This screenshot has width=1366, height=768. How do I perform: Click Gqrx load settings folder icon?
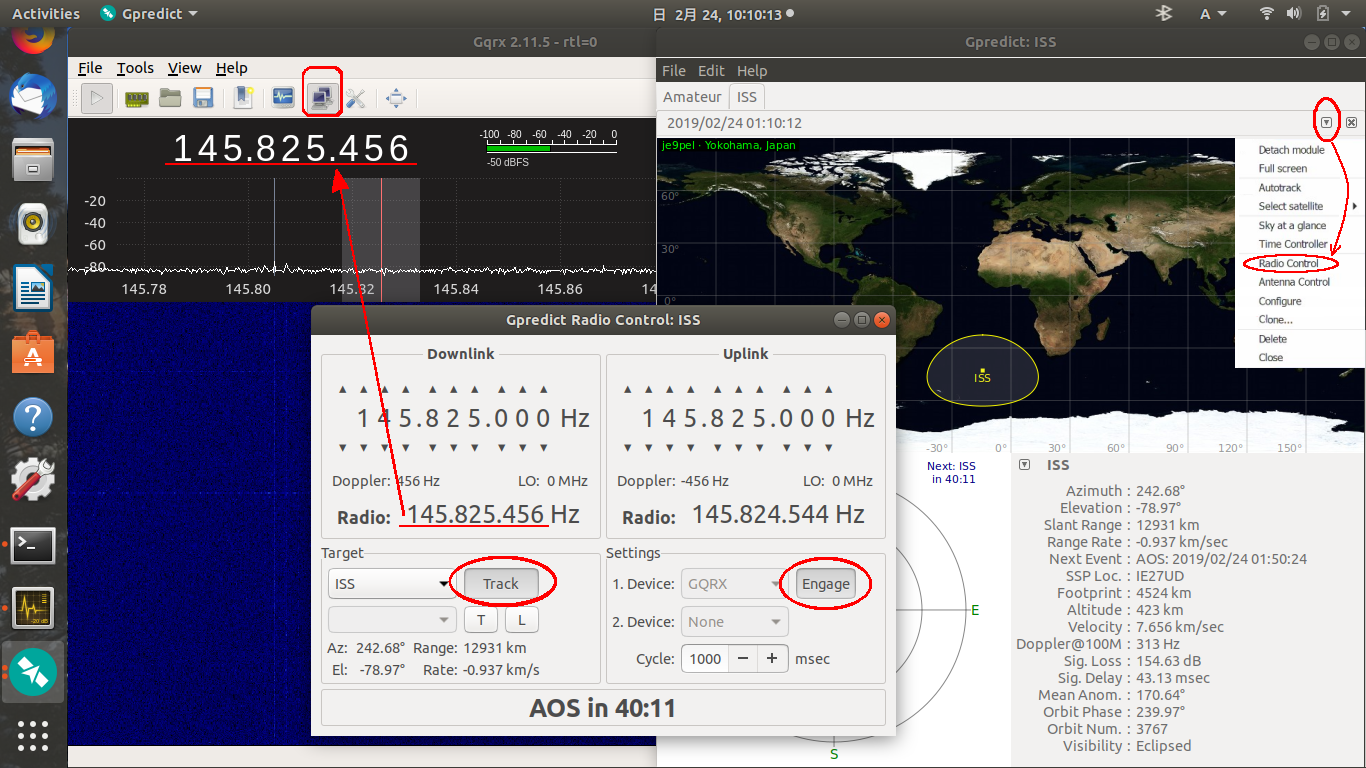click(170, 98)
